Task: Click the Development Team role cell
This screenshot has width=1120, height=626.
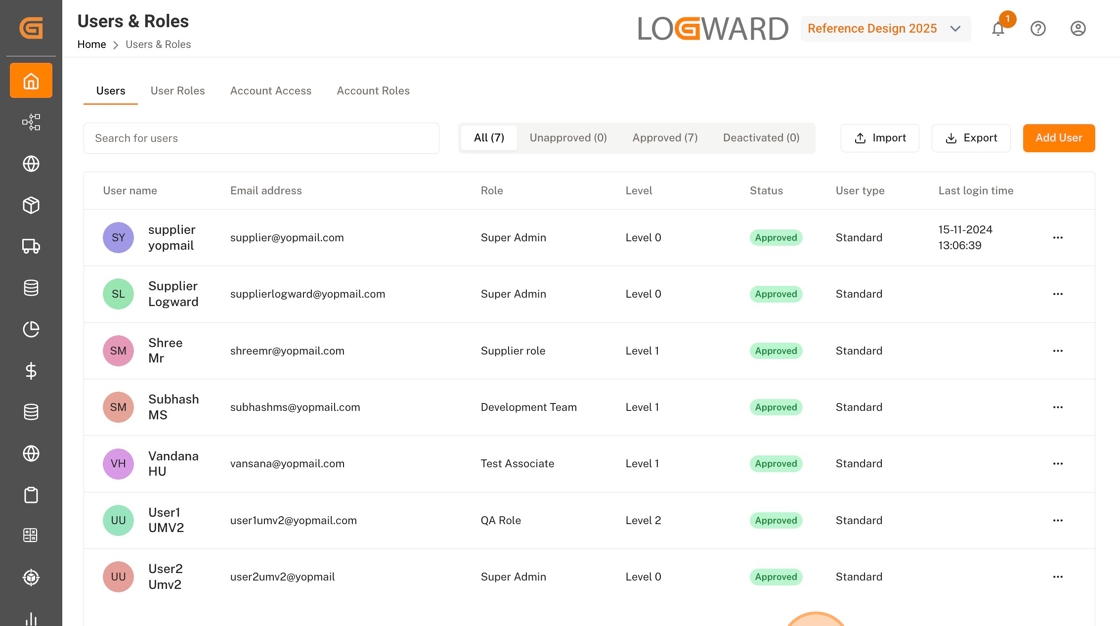Action: [529, 407]
